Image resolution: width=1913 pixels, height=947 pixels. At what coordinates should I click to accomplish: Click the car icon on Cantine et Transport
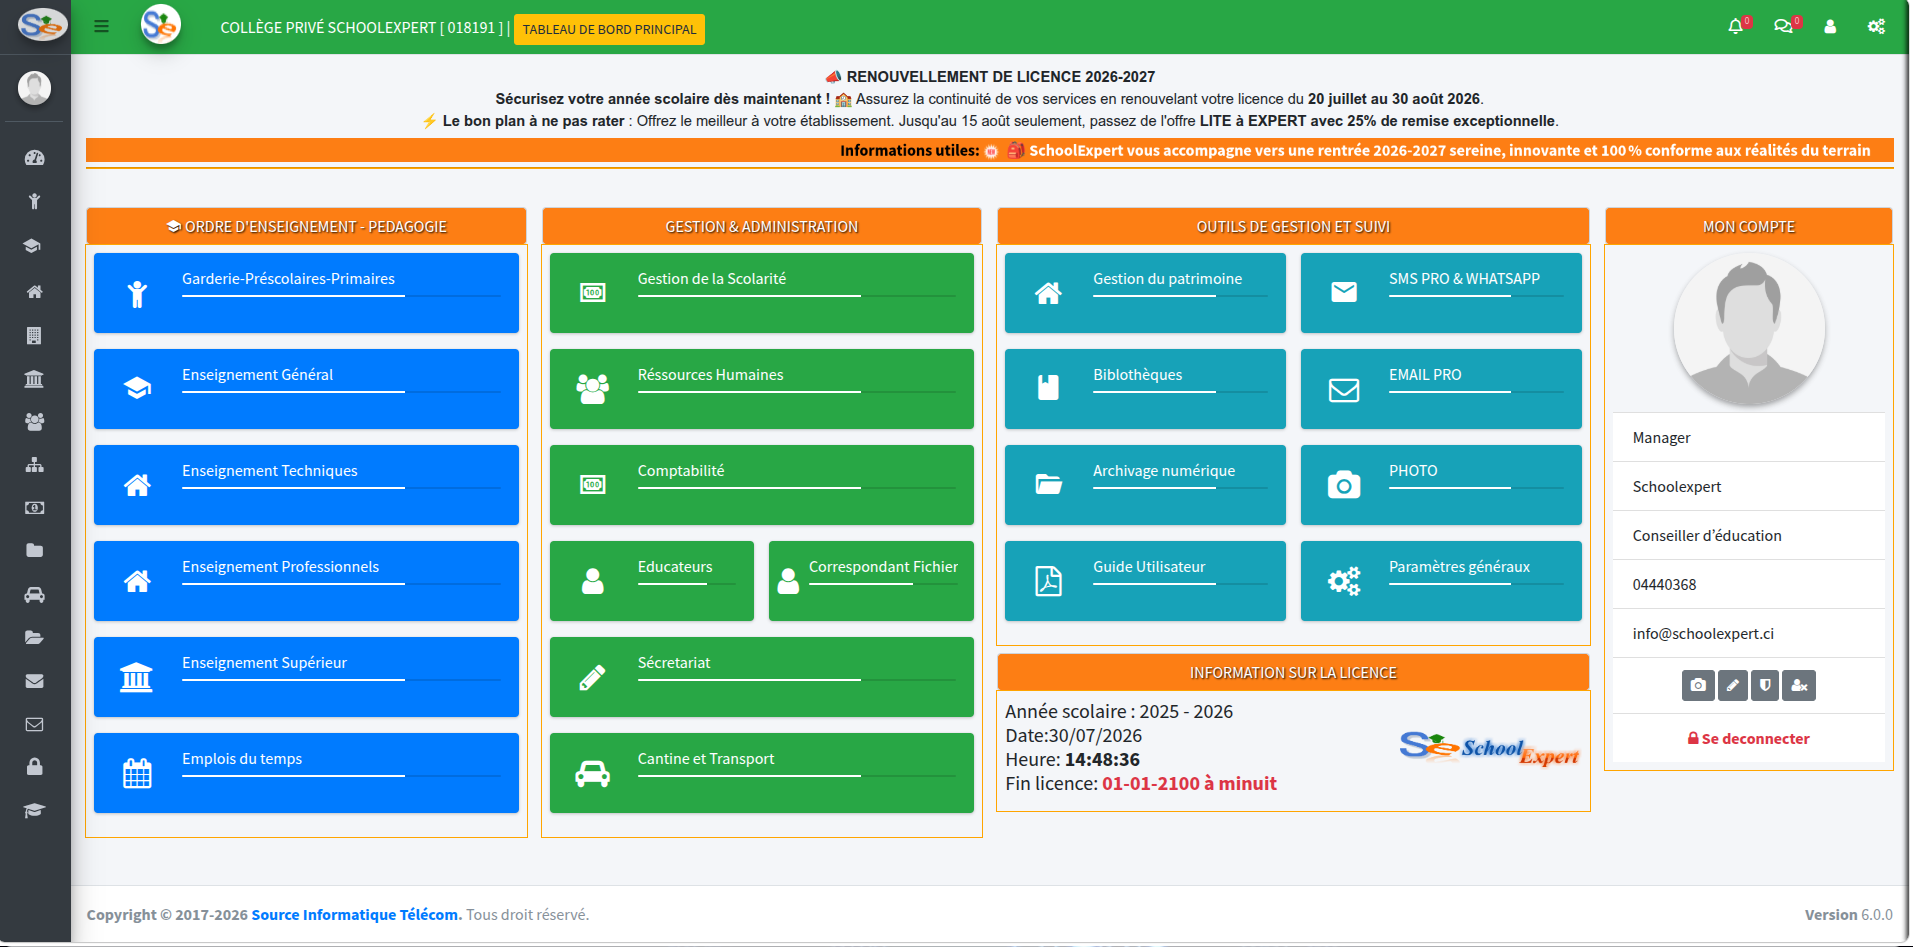pyautogui.click(x=592, y=774)
